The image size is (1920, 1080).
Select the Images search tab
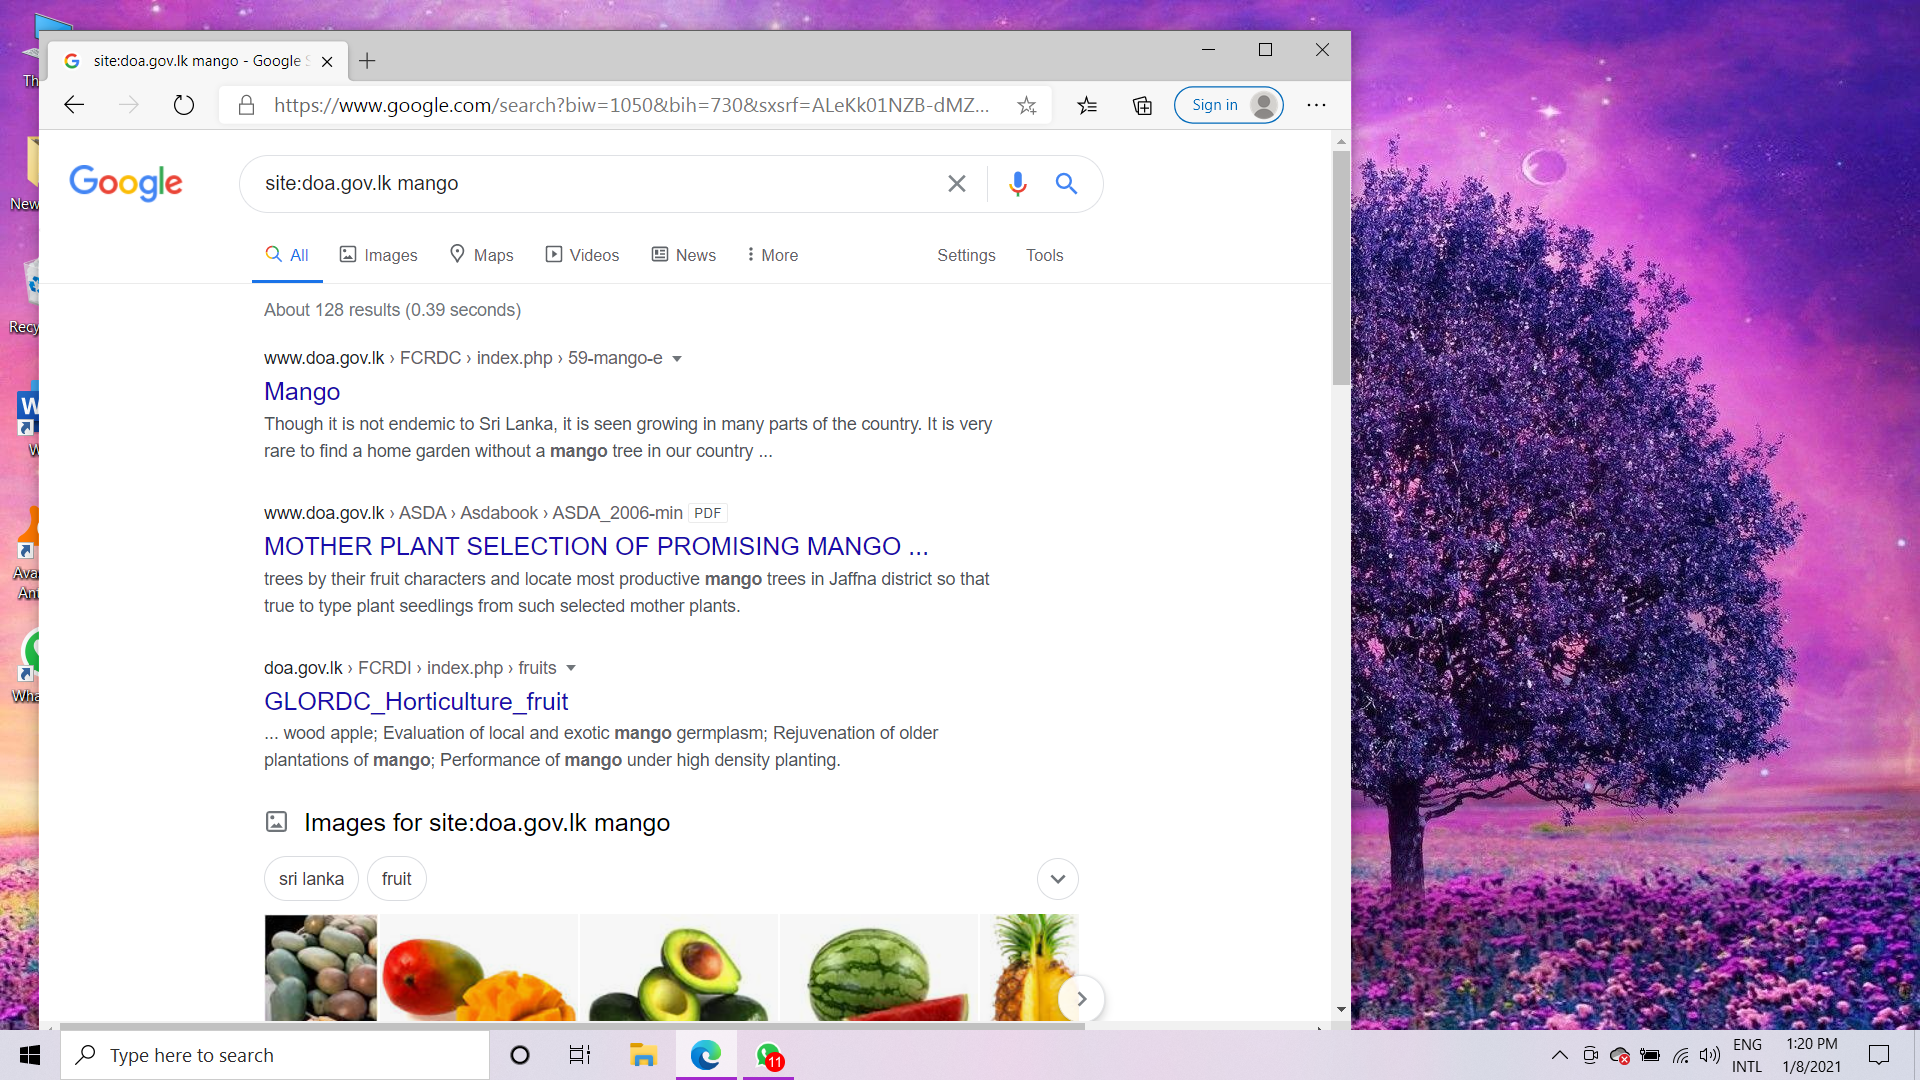click(x=377, y=255)
